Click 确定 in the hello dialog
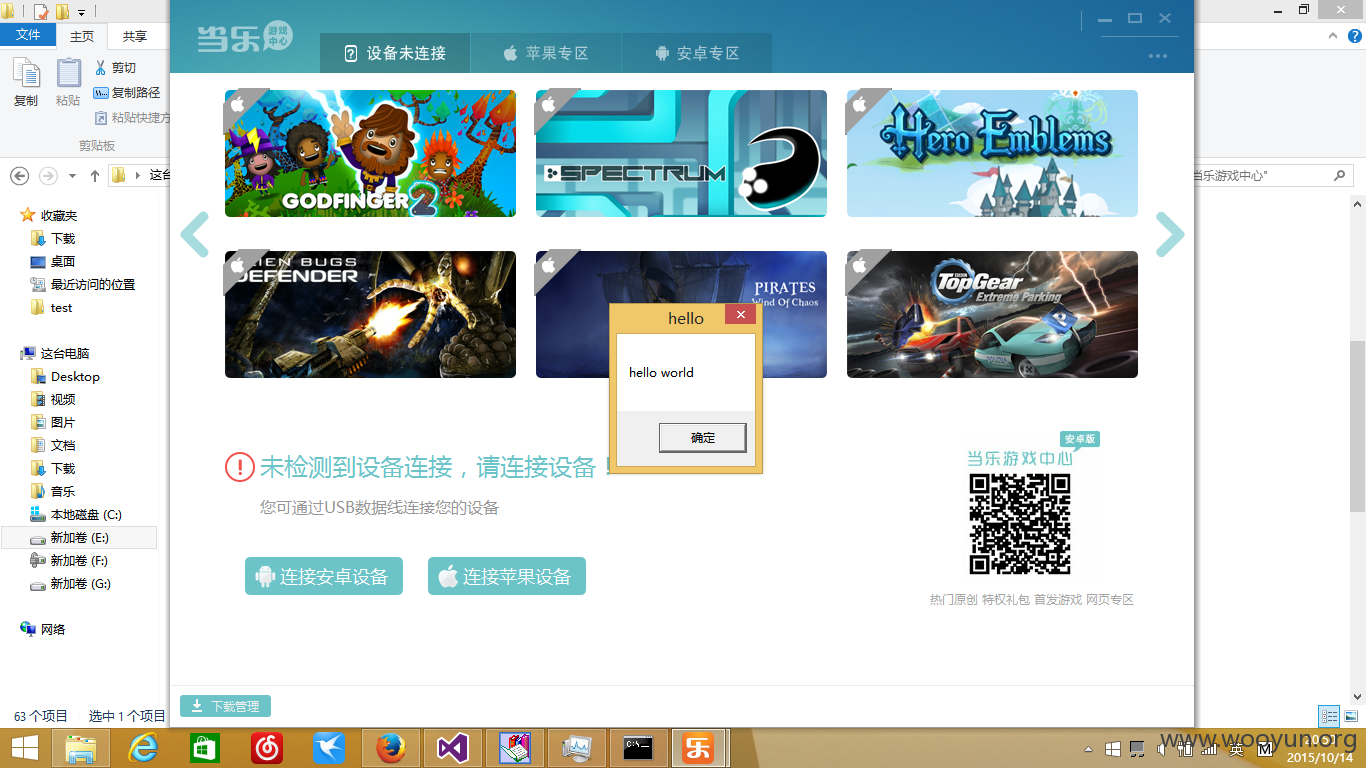This screenshot has width=1366, height=768. coord(702,437)
